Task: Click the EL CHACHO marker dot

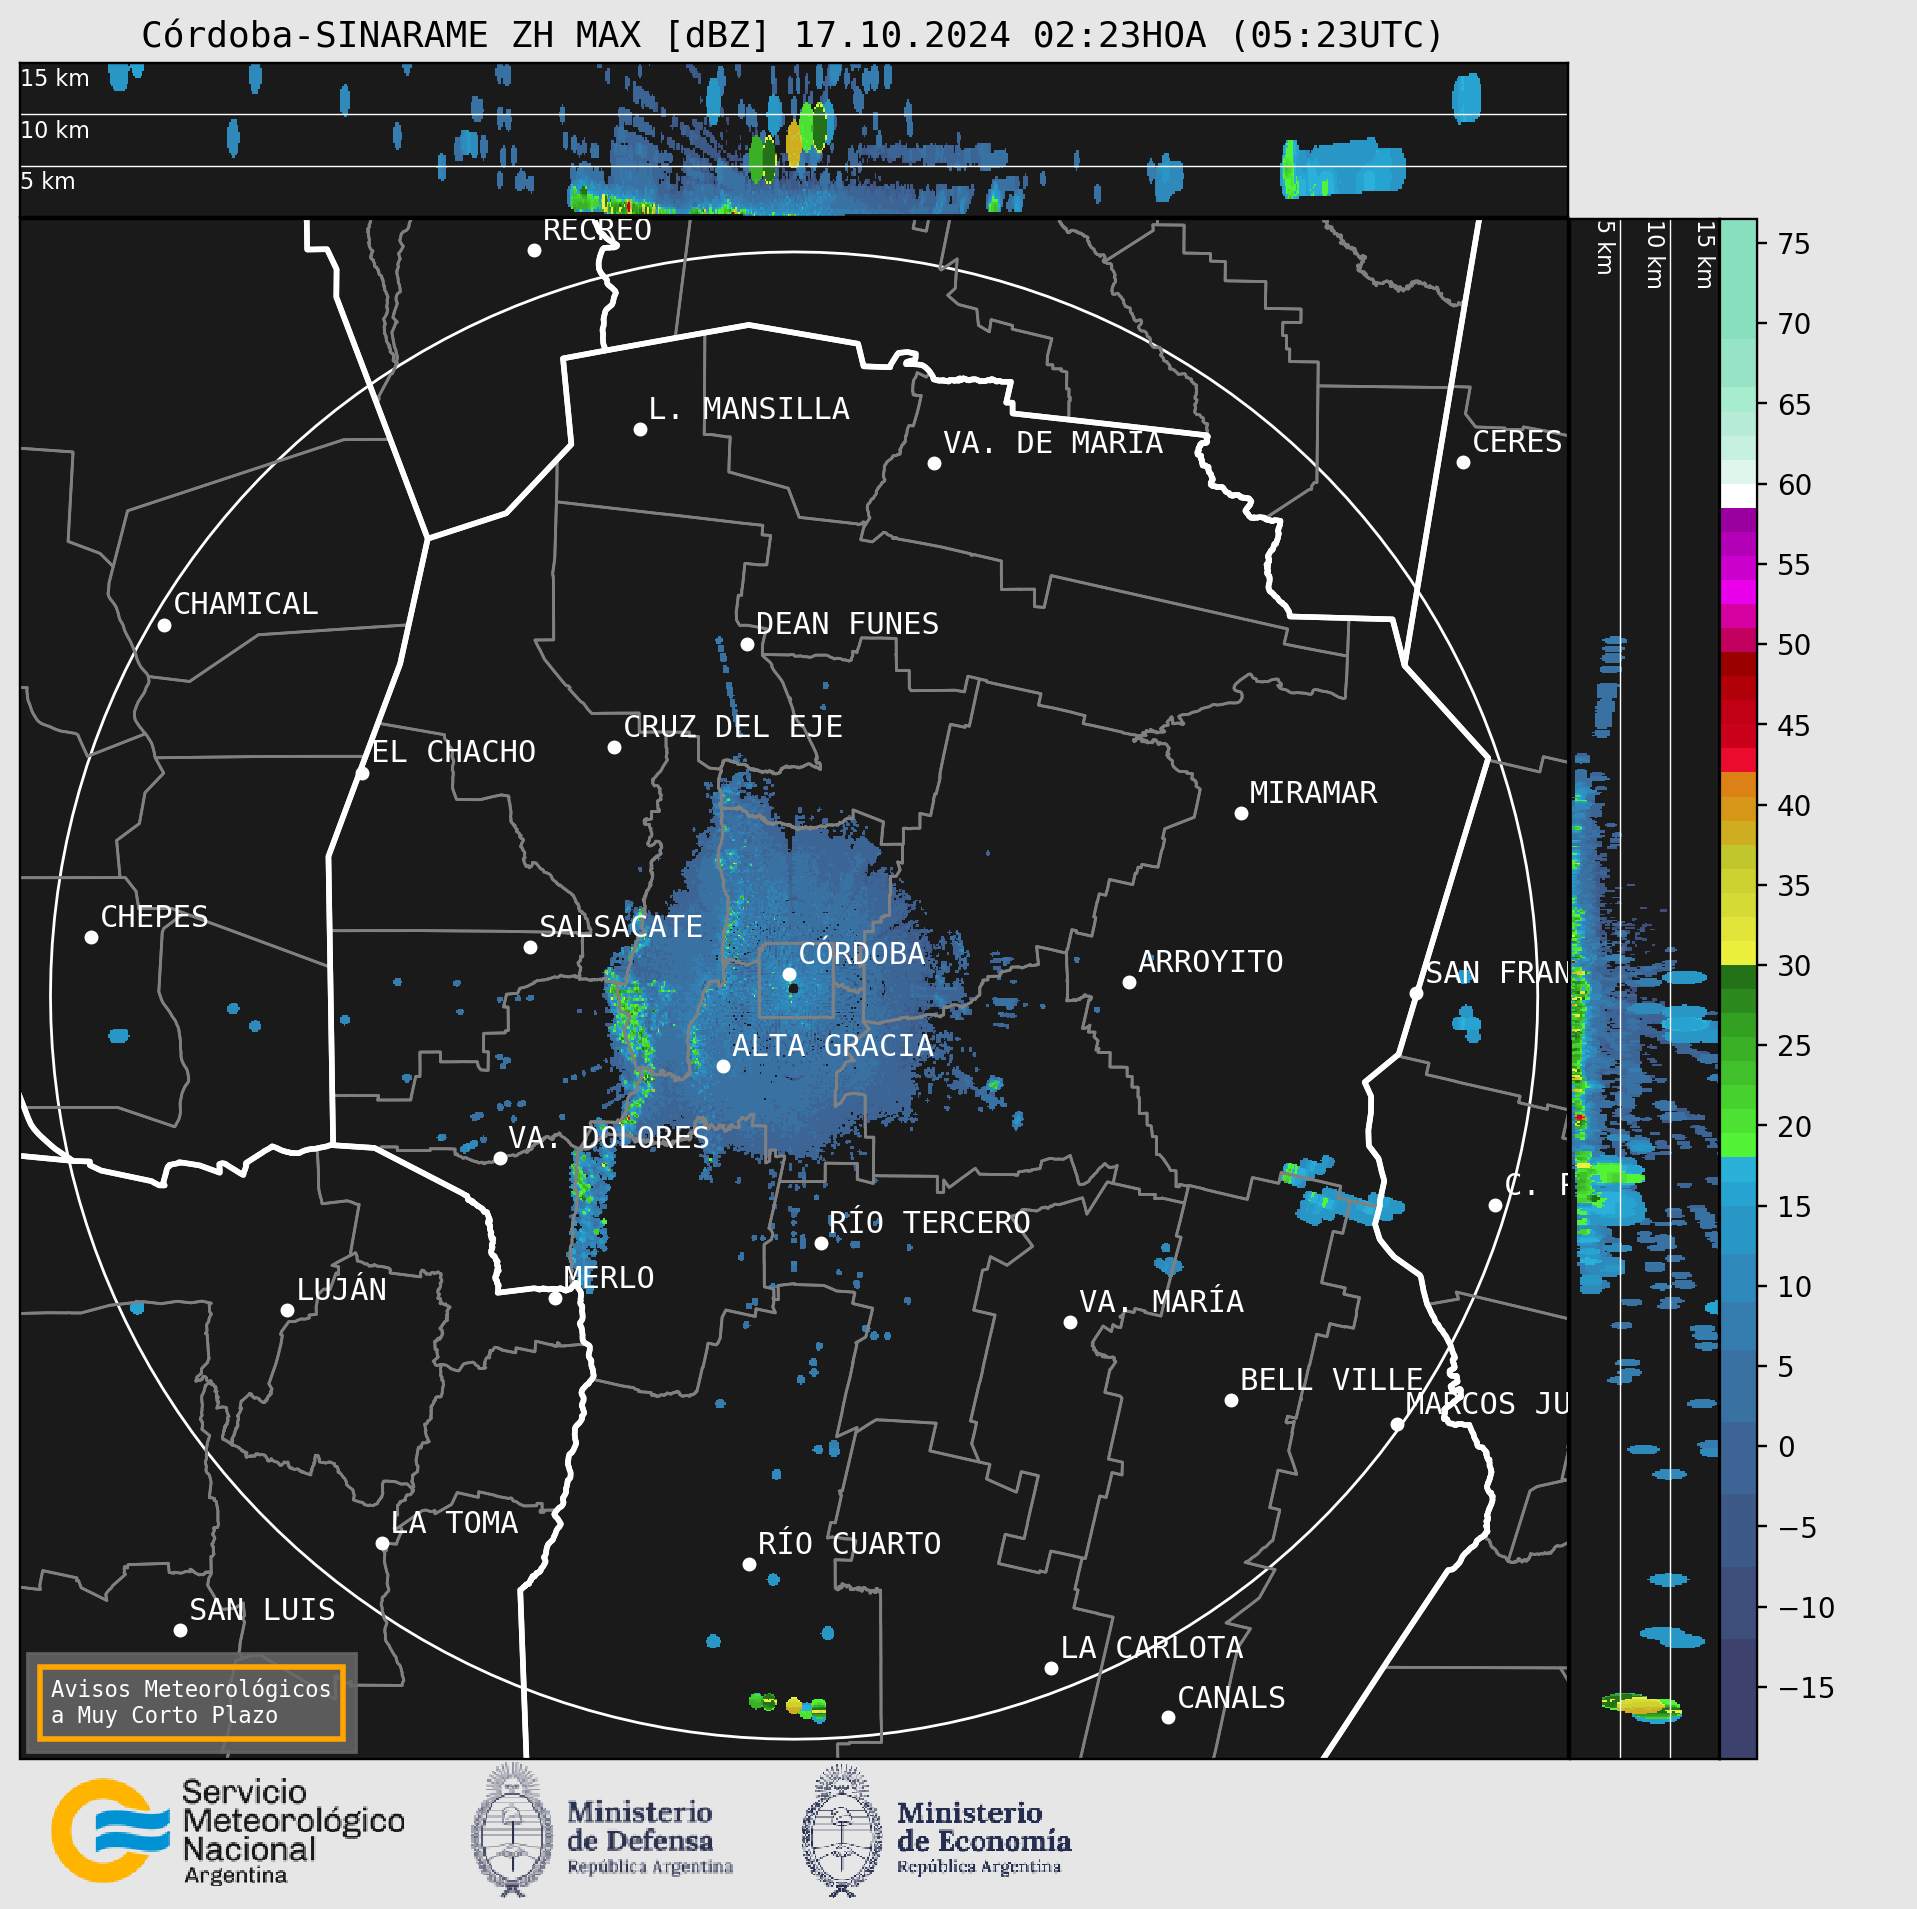Action: [x=362, y=773]
